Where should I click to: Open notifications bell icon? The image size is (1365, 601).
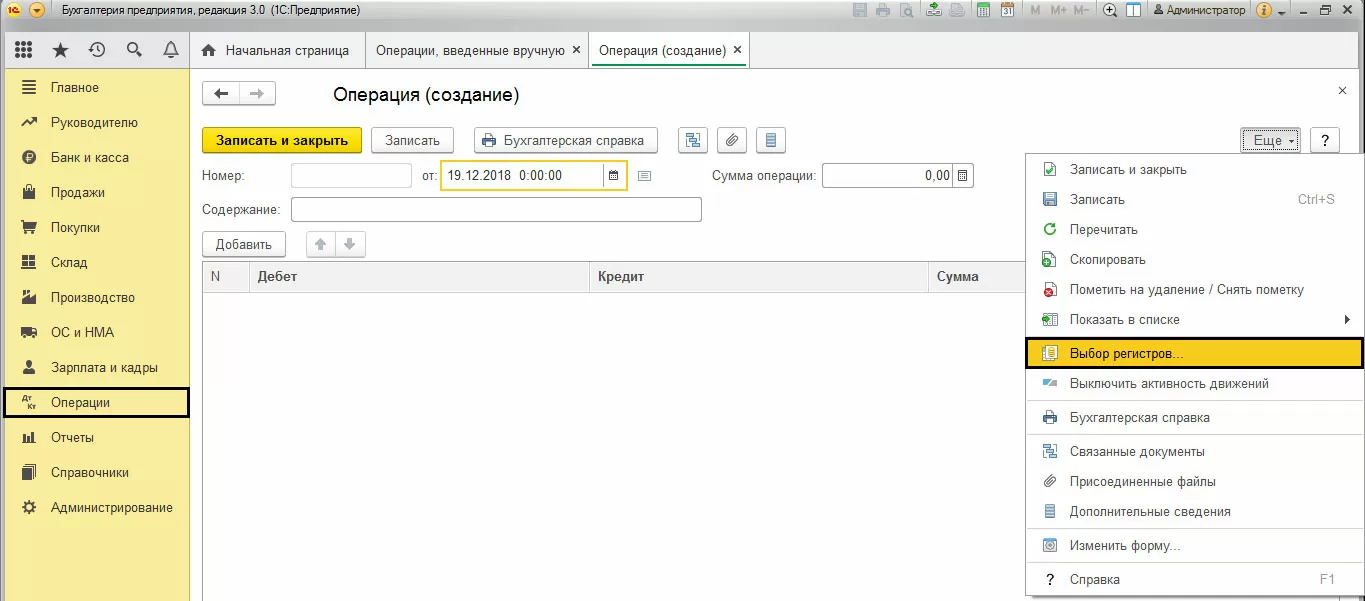click(x=170, y=49)
